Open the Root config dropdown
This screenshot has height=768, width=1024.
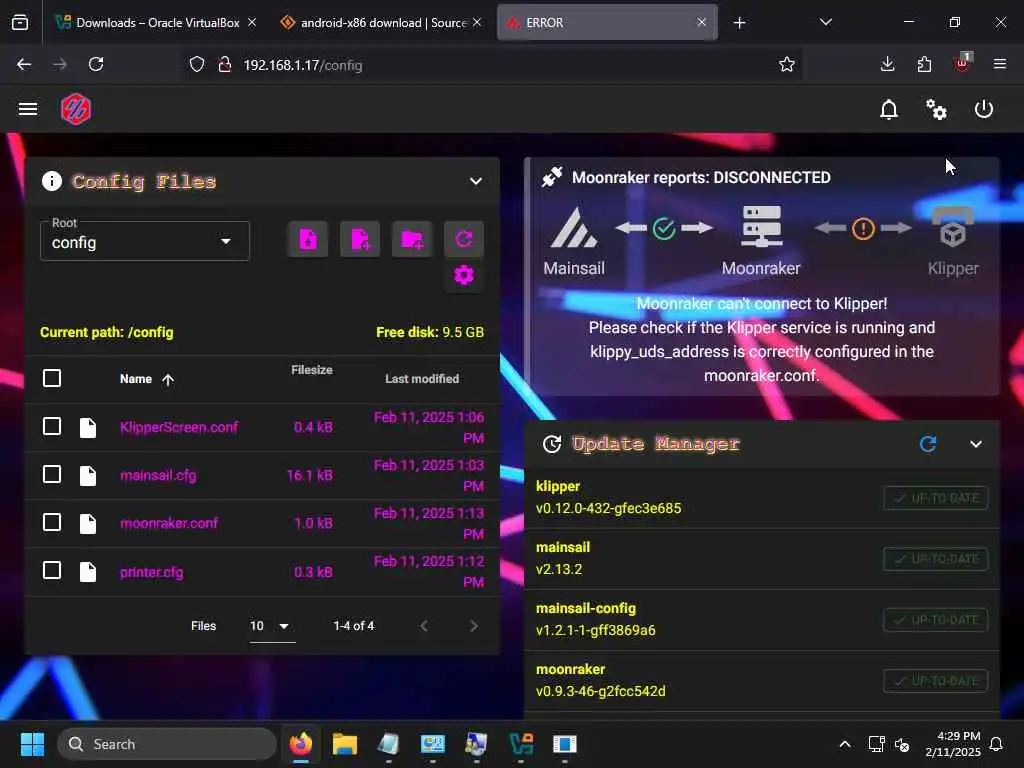pos(144,241)
